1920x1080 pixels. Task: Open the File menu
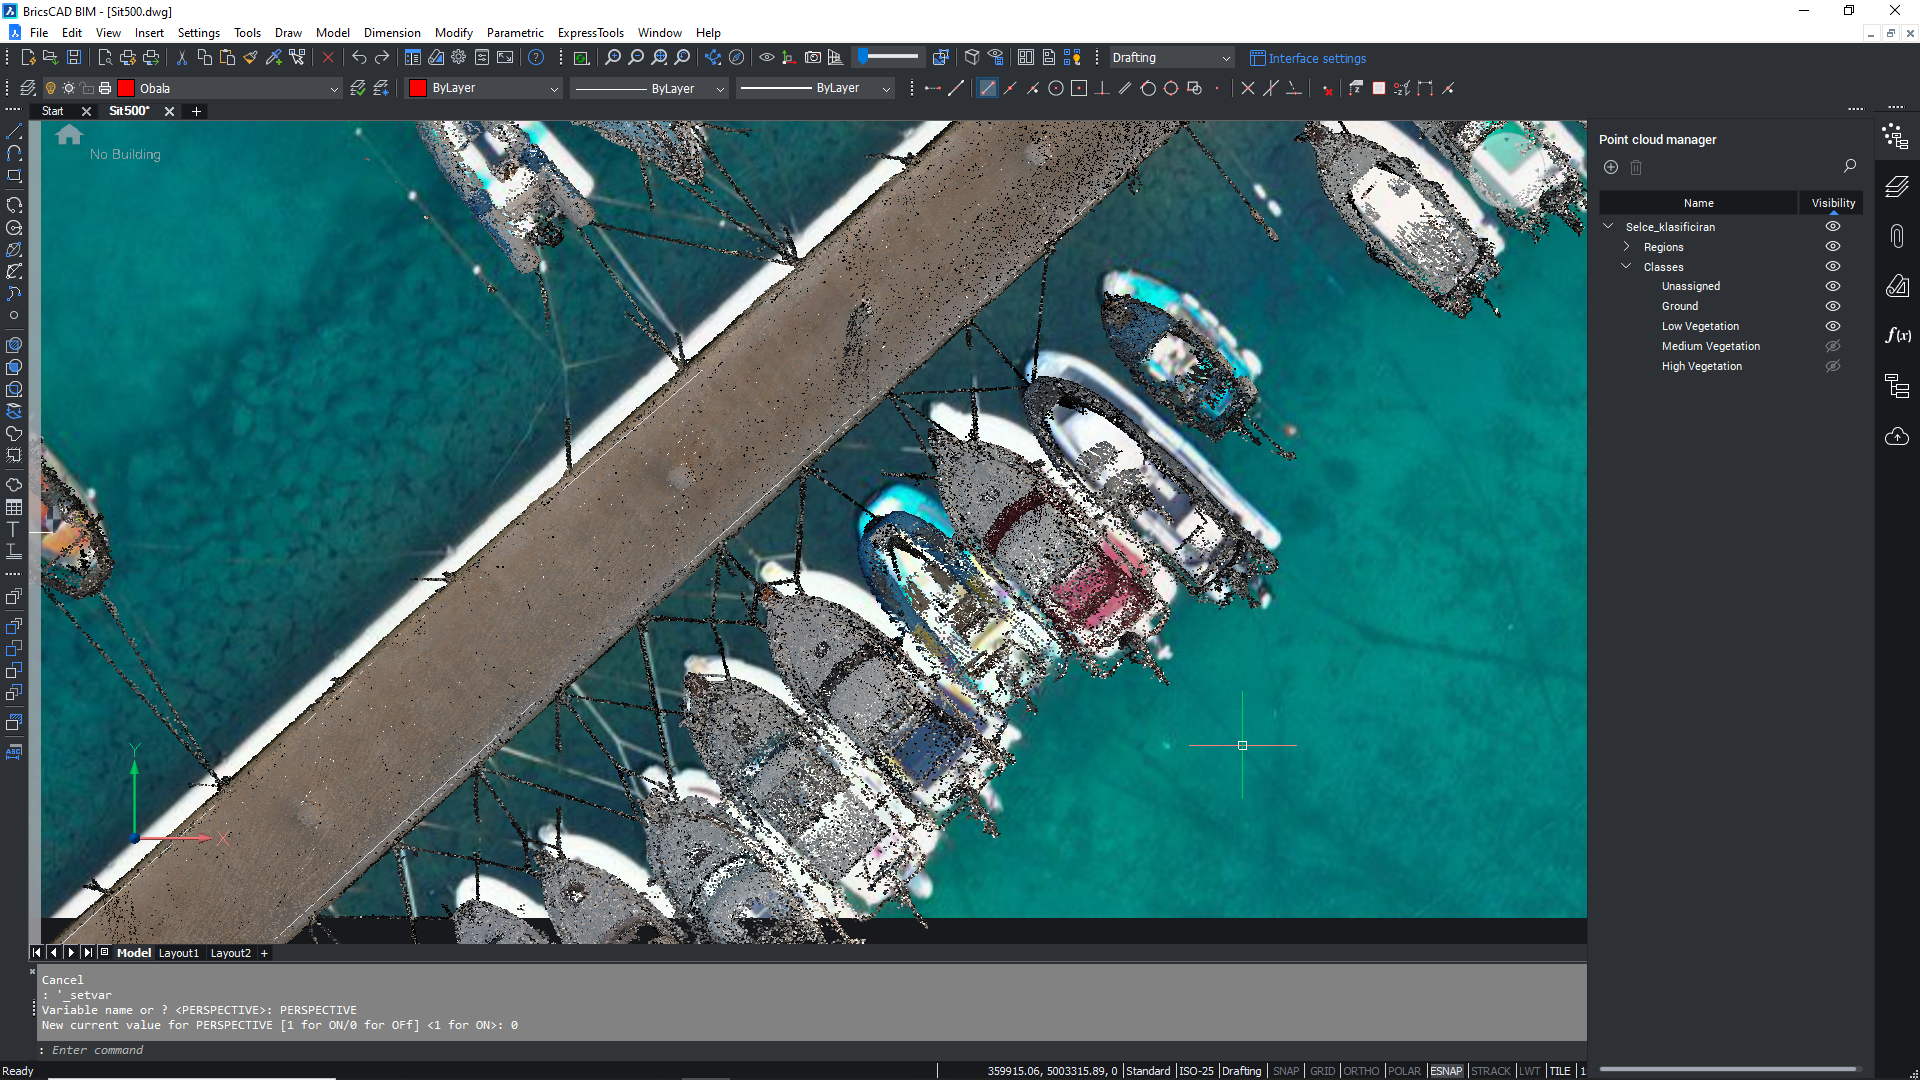click(x=39, y=33)
